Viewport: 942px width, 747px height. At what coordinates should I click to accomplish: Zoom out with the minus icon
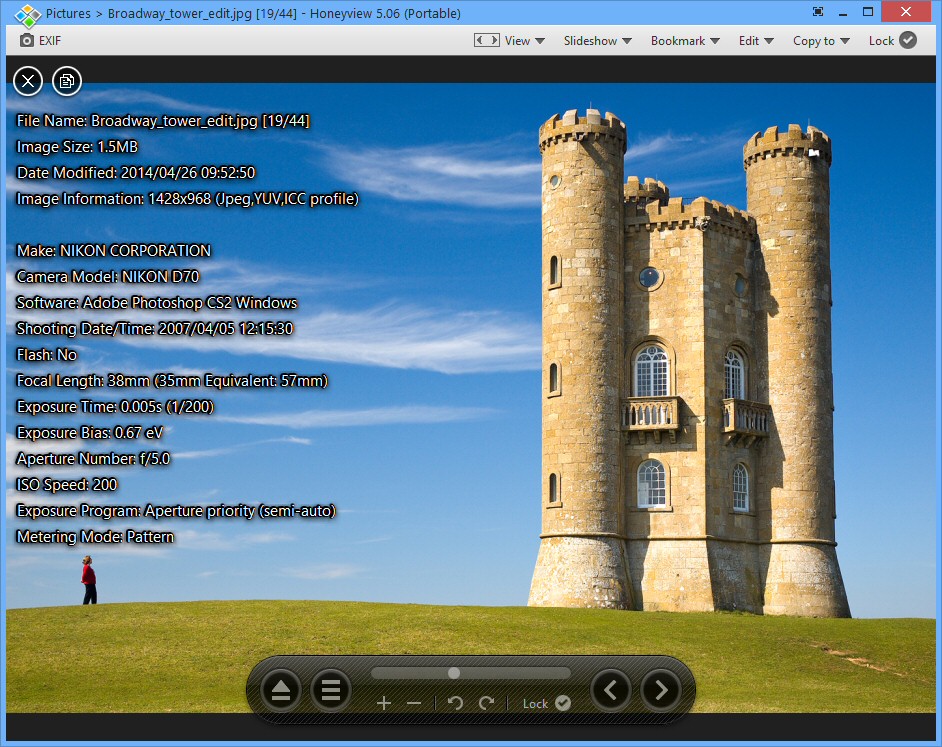(414, 703)
